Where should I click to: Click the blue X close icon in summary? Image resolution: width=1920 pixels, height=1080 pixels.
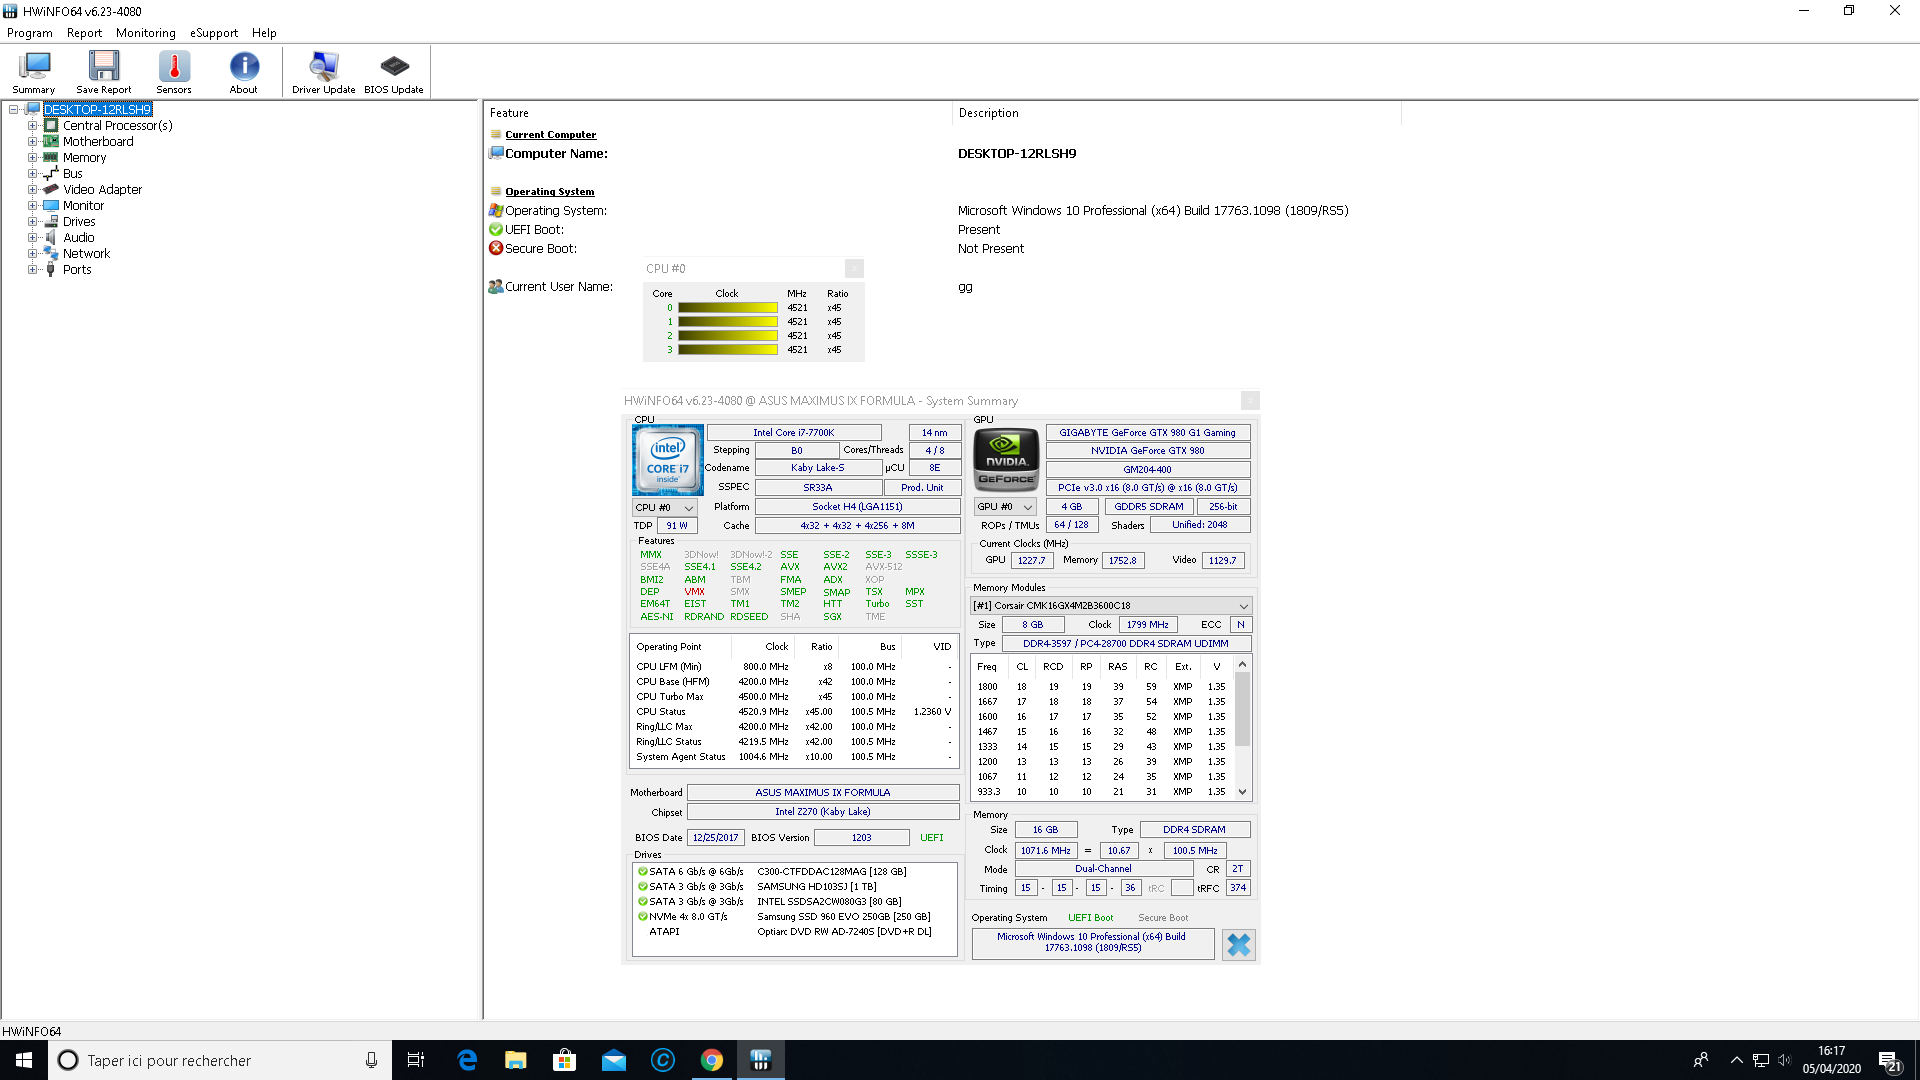tap(1238, 944)
